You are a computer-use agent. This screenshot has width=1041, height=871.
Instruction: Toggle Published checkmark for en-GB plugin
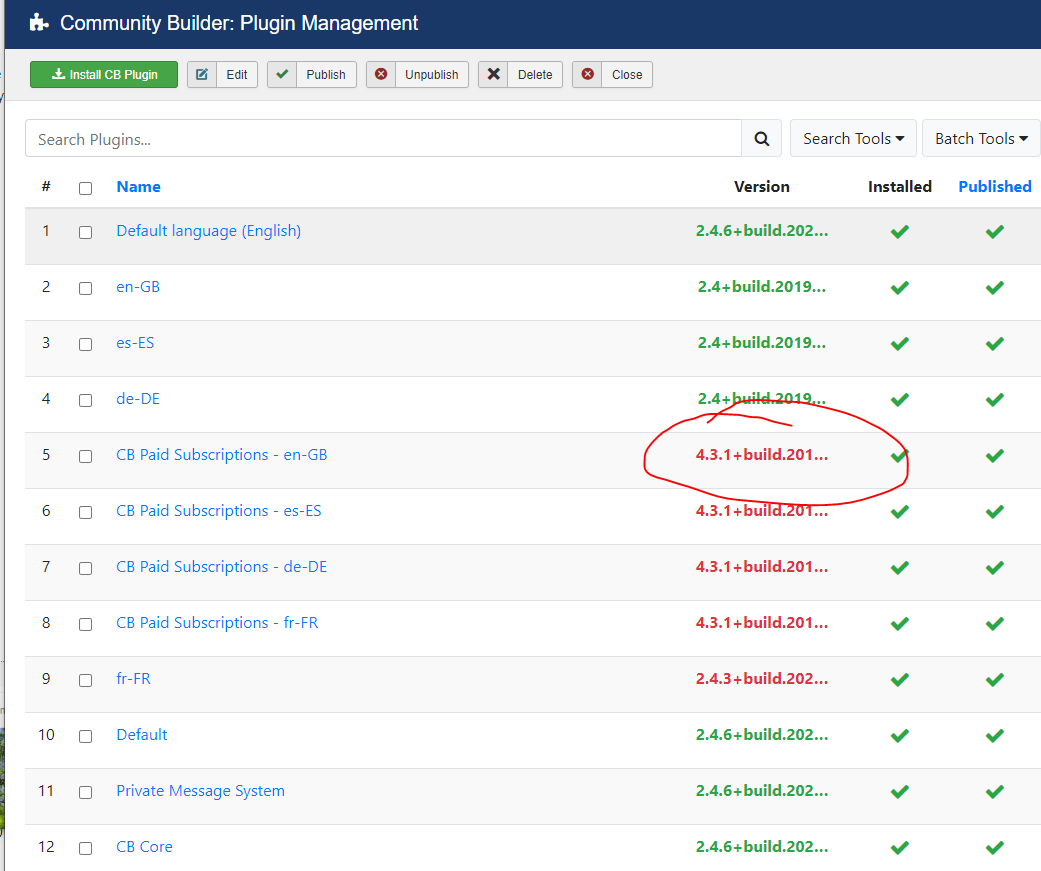(995, 287)
